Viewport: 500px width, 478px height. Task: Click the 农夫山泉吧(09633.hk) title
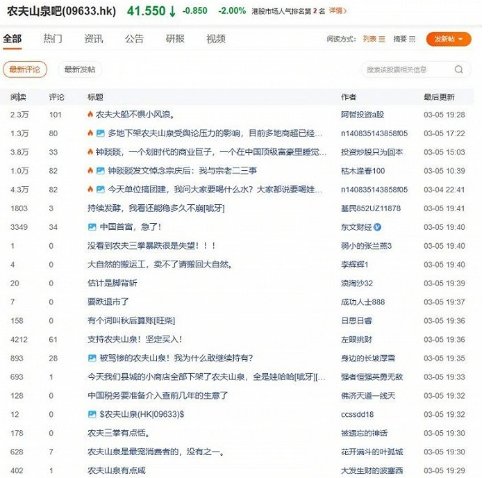click(61, 11)
